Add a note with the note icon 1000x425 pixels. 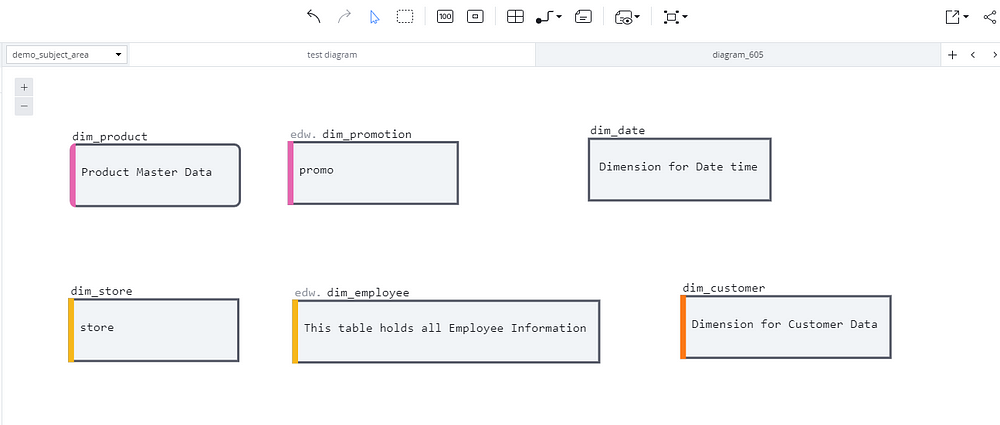584,17
